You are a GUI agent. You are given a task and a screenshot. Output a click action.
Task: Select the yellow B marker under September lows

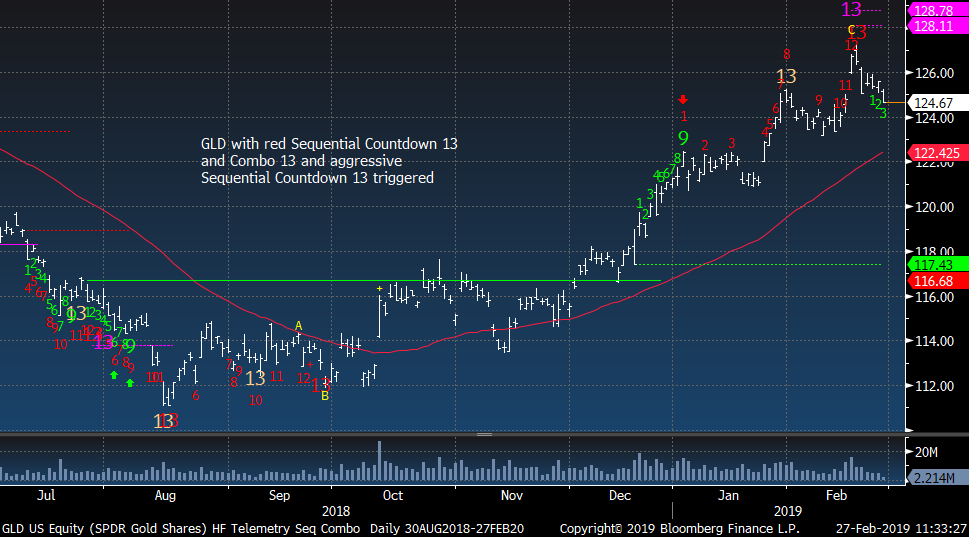point(324,396)
